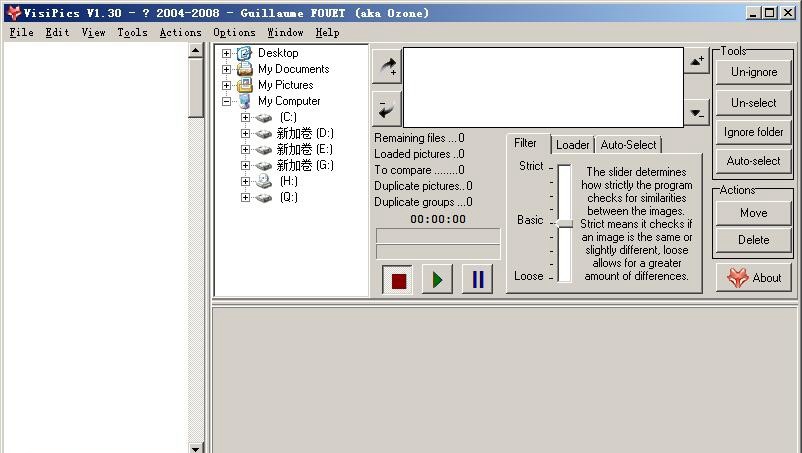
Task: Select the My Computer tree label
Action: point(289,101)
